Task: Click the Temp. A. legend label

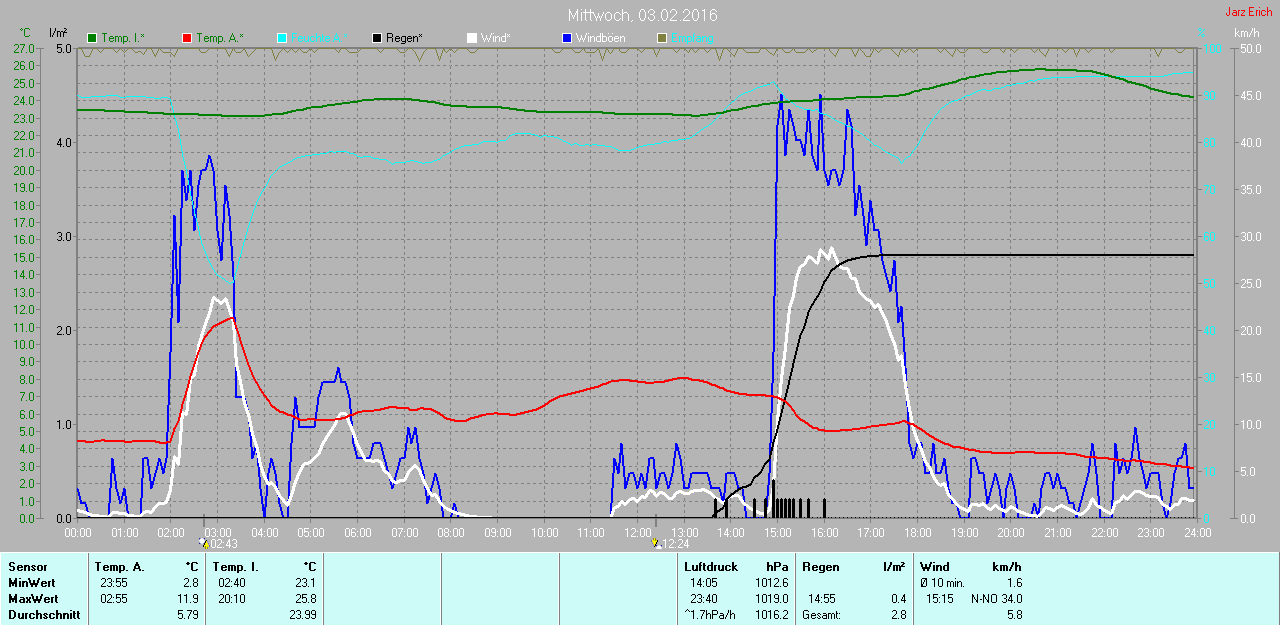Action: pos(219,38)
